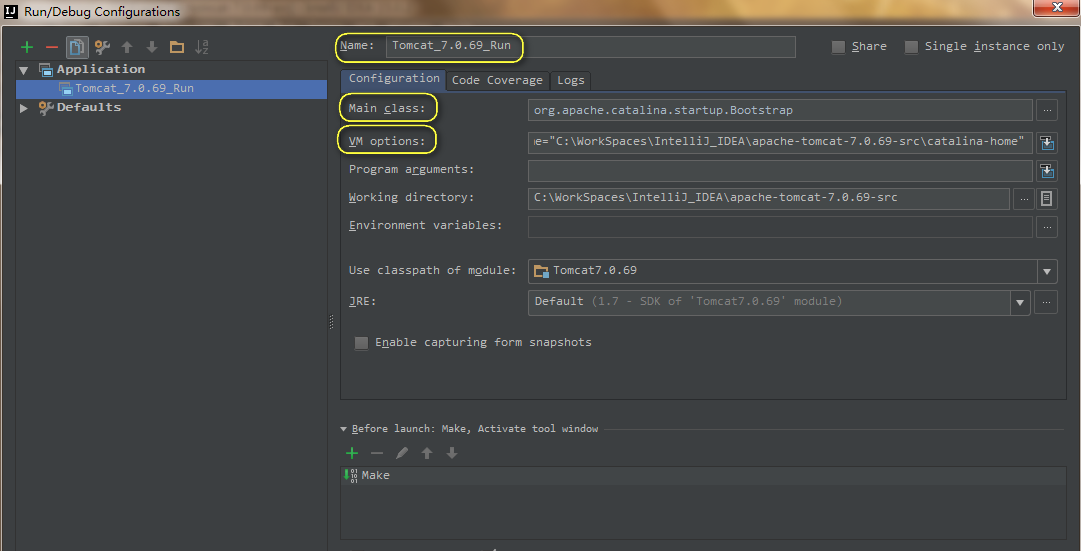
Task: Click the panel splitter drag handle
Action: (332, 321)
